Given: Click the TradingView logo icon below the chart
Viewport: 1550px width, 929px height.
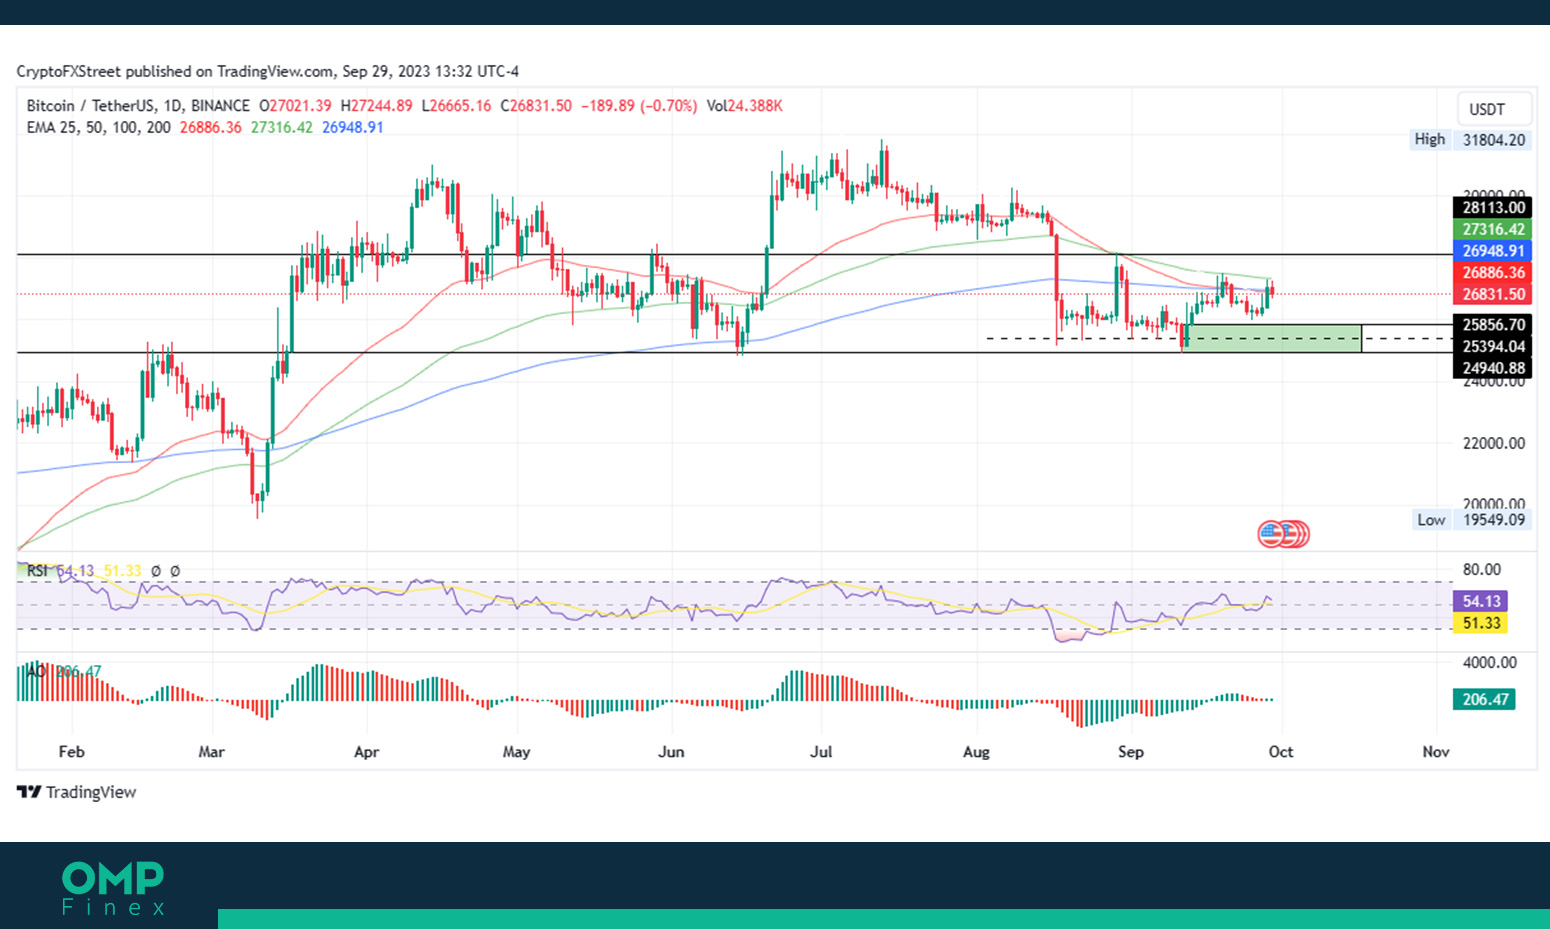Looking at the screenshot, I should pos(29,792).
